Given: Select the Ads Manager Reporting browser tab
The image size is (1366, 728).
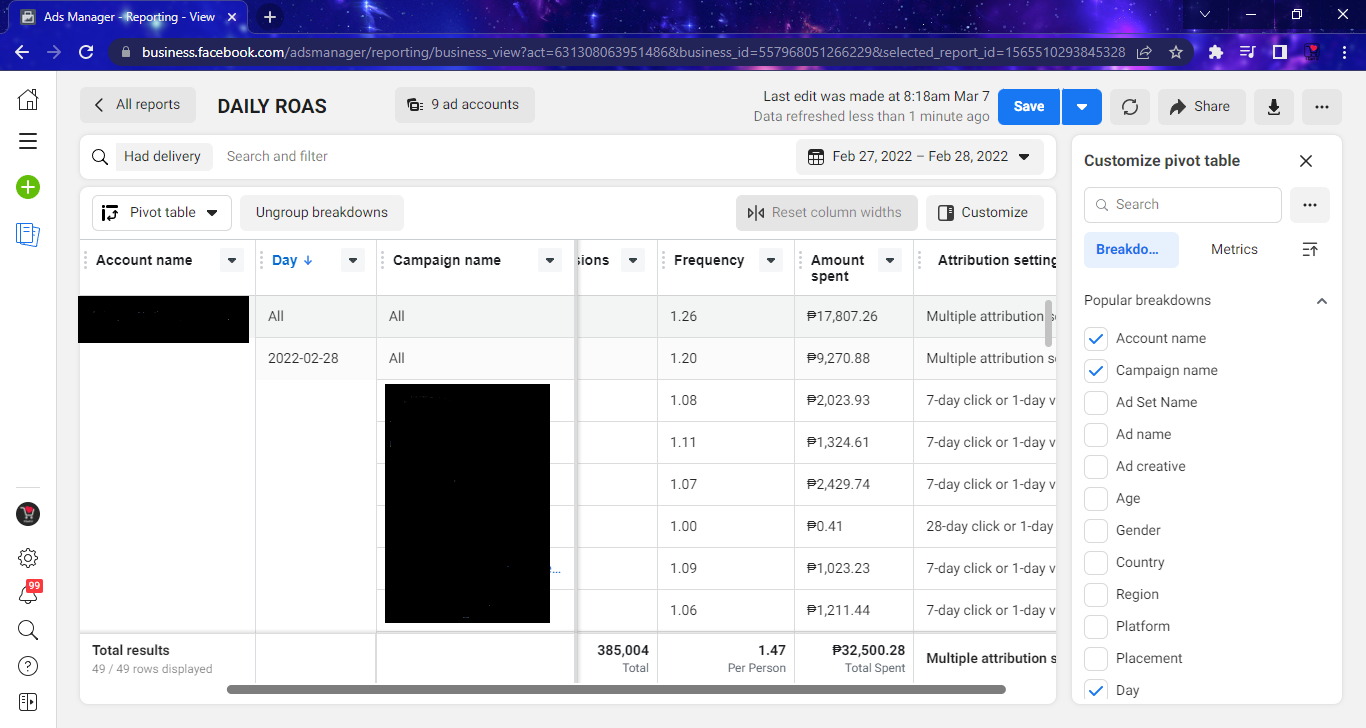Looking at the screenshot, I should (126, 18).
